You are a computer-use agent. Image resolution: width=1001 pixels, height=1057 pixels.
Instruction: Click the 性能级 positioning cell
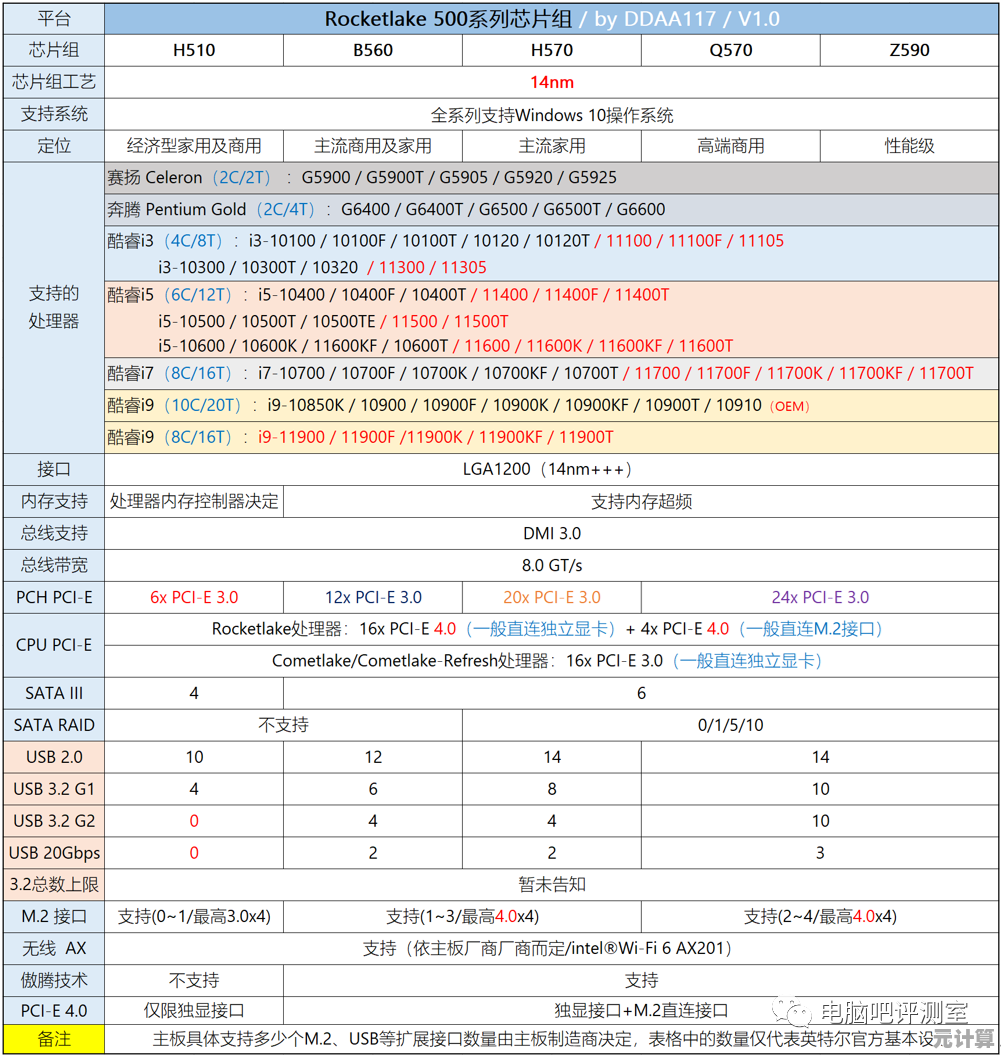click(909, 146)
